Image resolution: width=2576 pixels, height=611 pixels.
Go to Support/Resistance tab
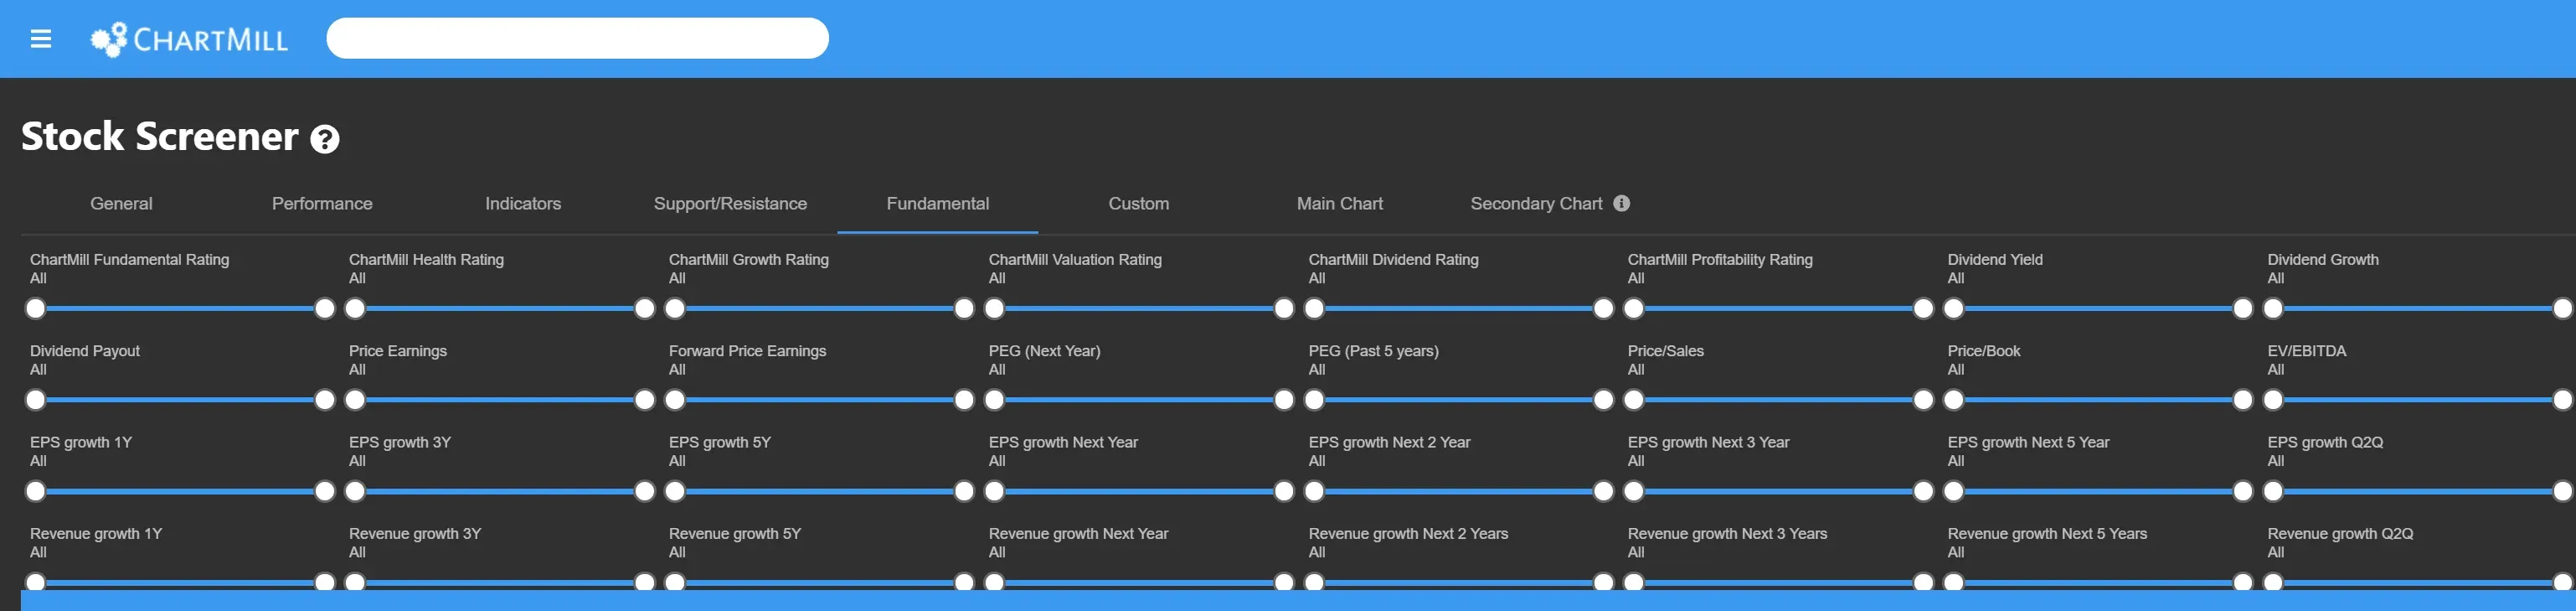pyautogui.click(x=730, y=204)
